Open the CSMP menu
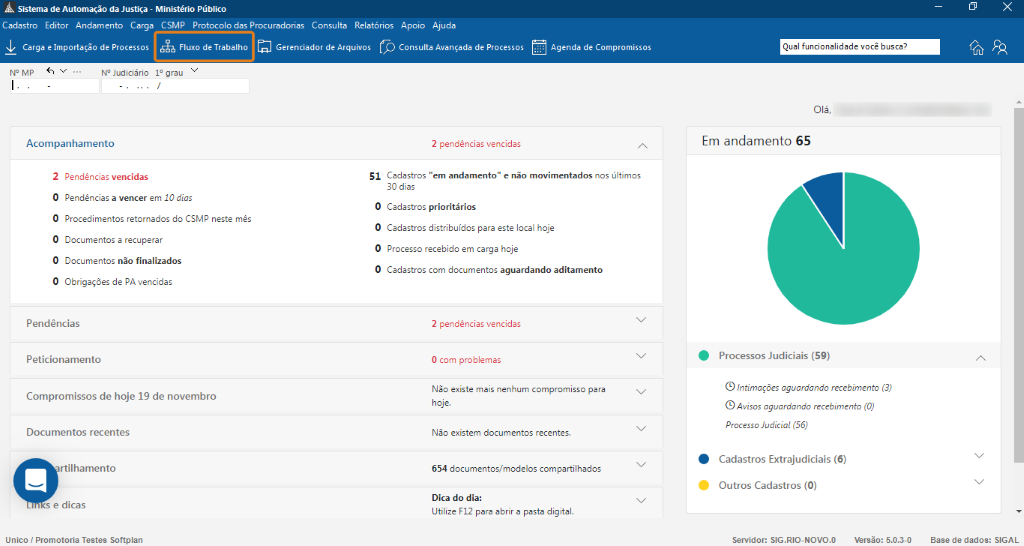 tap(173, 25)
